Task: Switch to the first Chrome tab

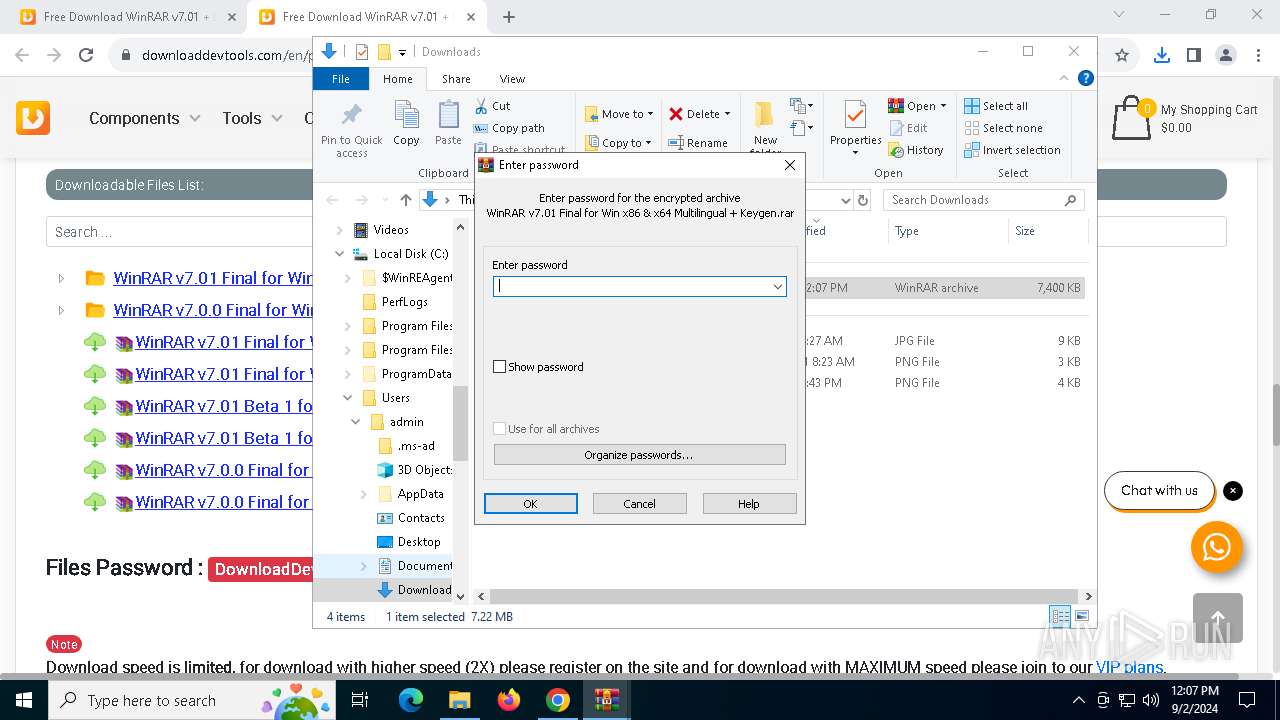Action: coord(128,17)
